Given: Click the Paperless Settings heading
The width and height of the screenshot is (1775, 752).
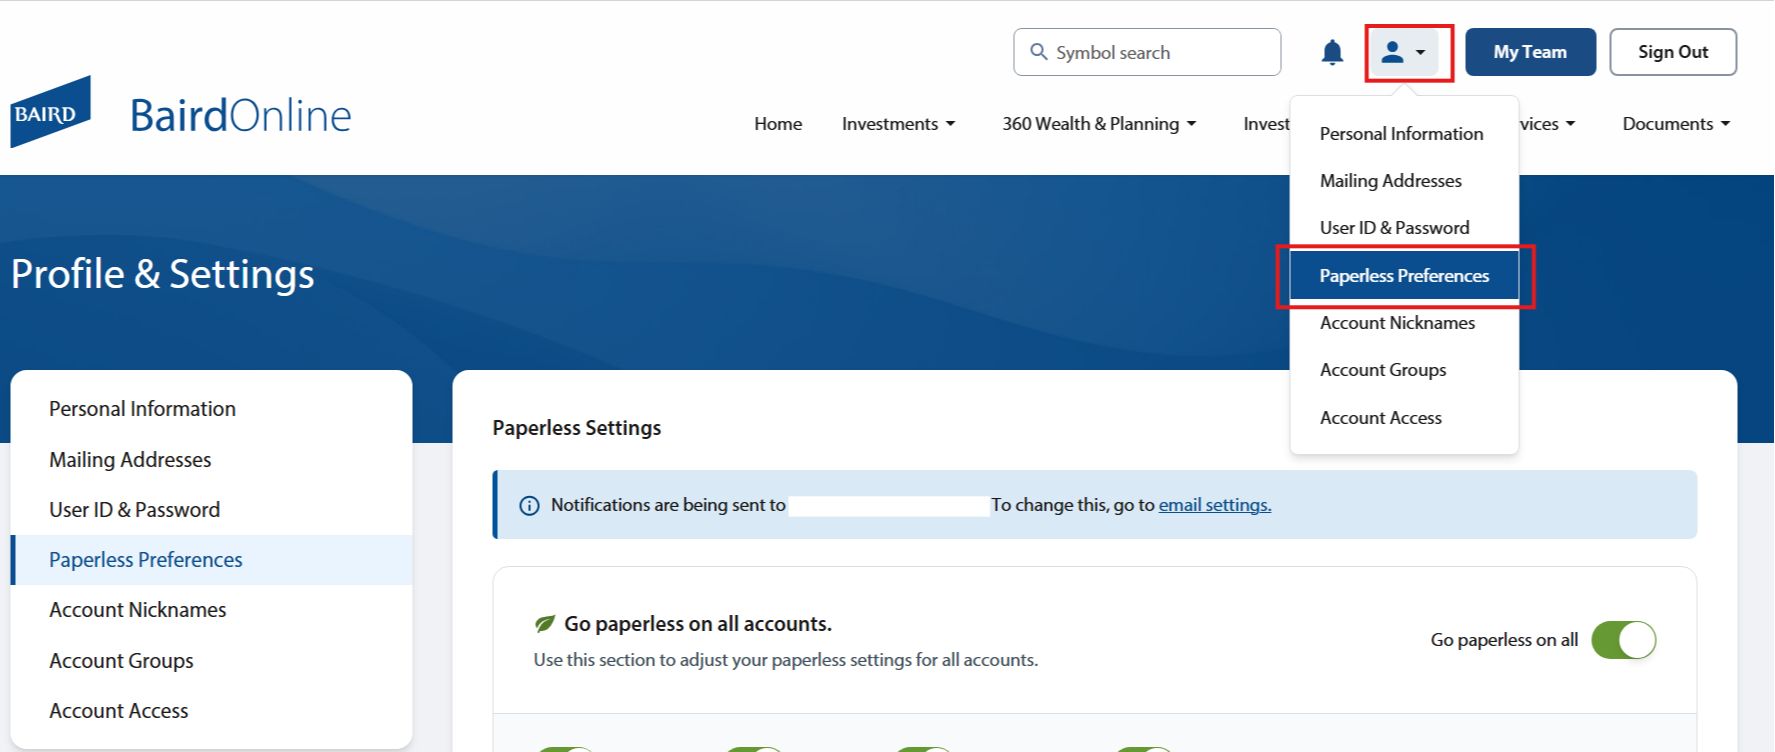Looking at the screenshot, I should point(577,428).
